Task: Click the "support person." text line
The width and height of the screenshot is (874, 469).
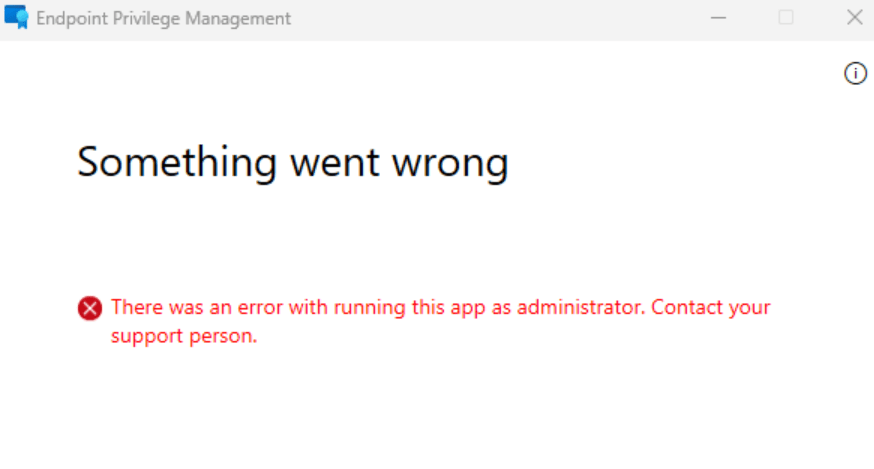Action: pos(184,336)
